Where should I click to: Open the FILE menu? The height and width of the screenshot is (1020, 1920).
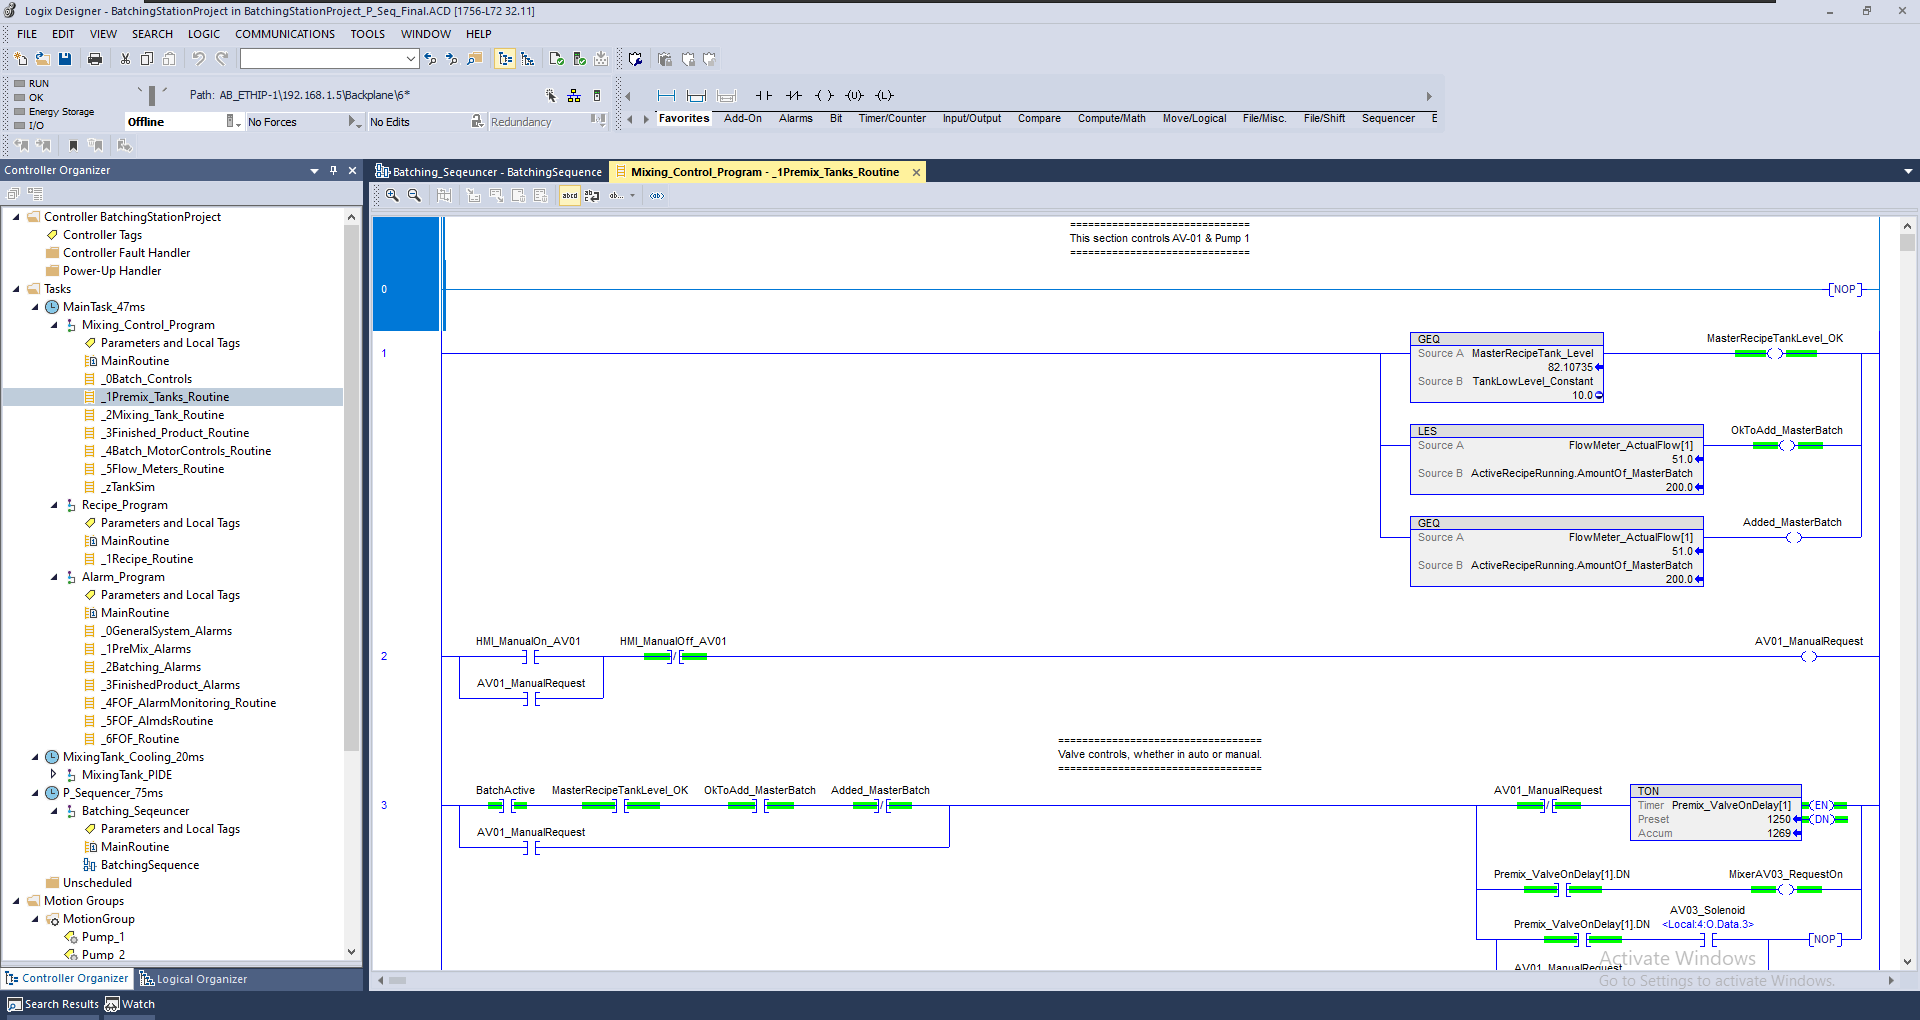[27, 34]
